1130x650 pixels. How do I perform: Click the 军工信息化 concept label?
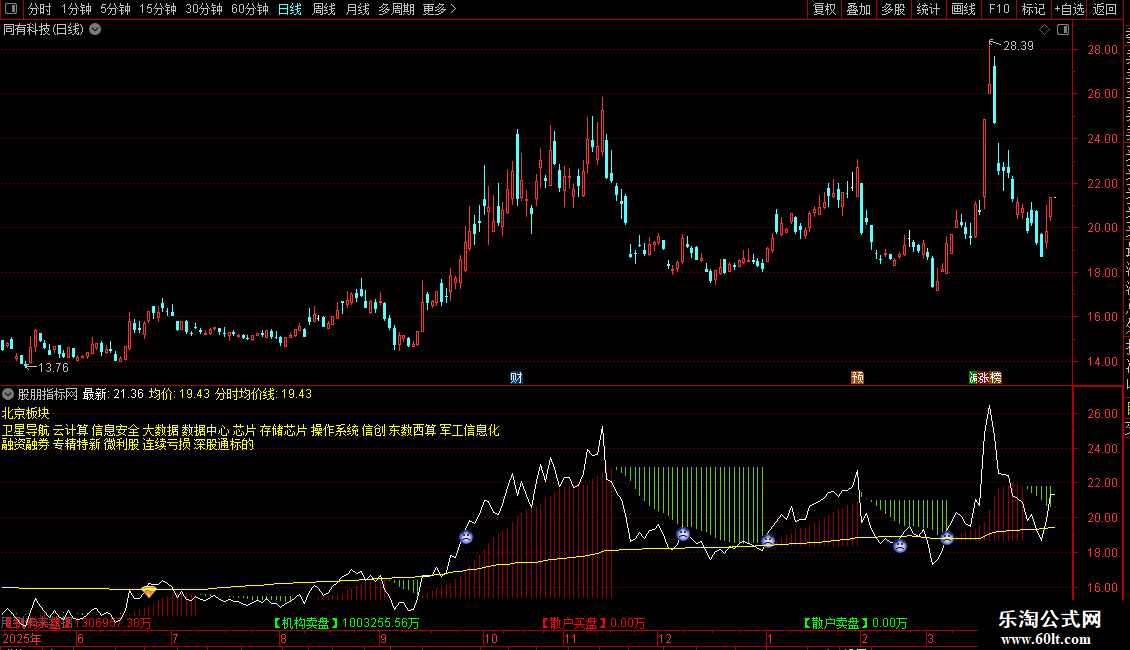(x=469, y=430)
